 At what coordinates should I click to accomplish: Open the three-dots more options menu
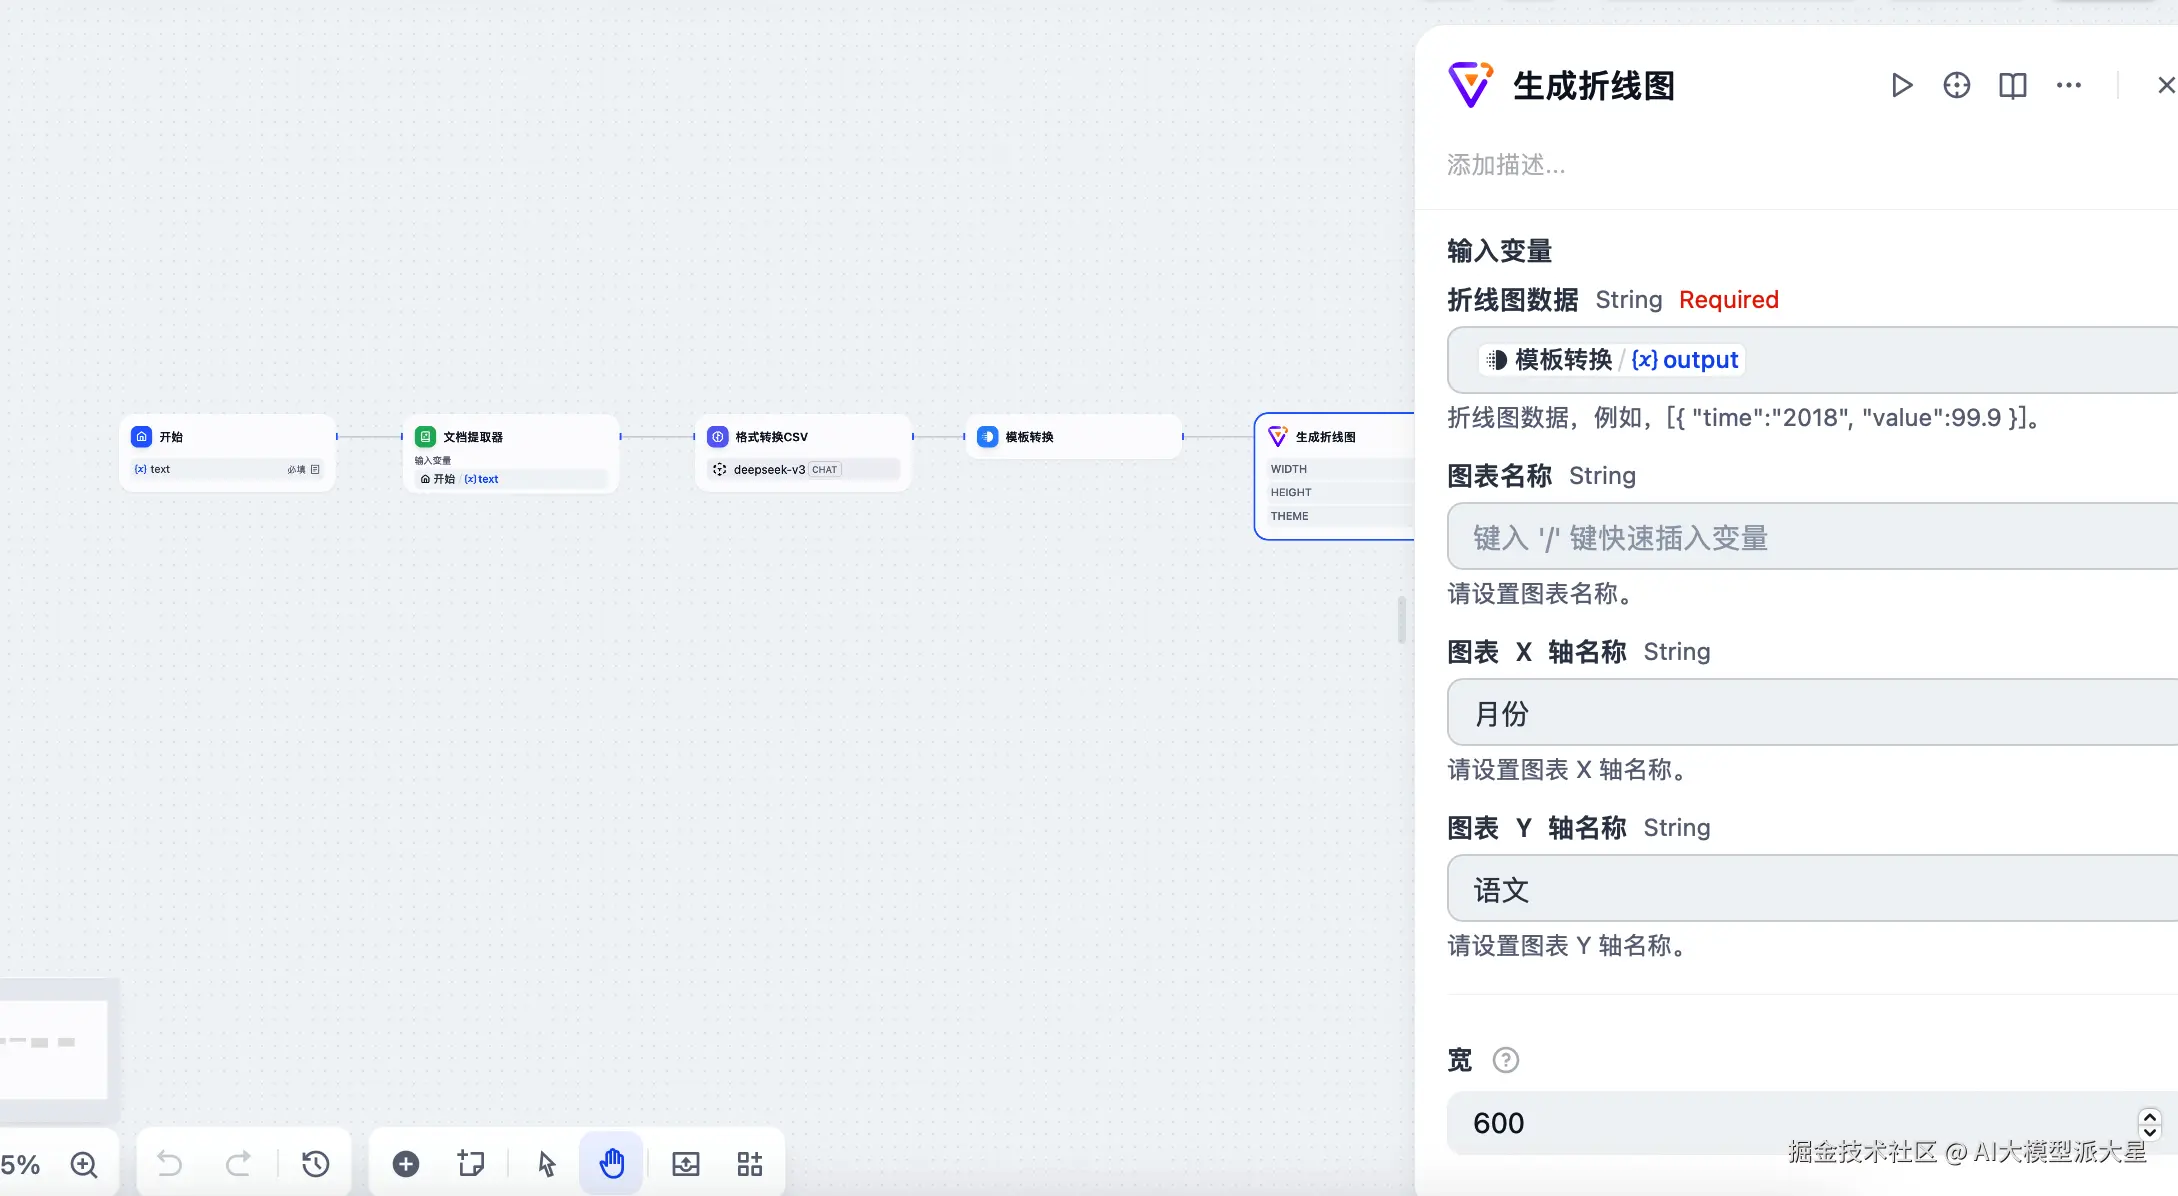click(x=2069, y=86)
